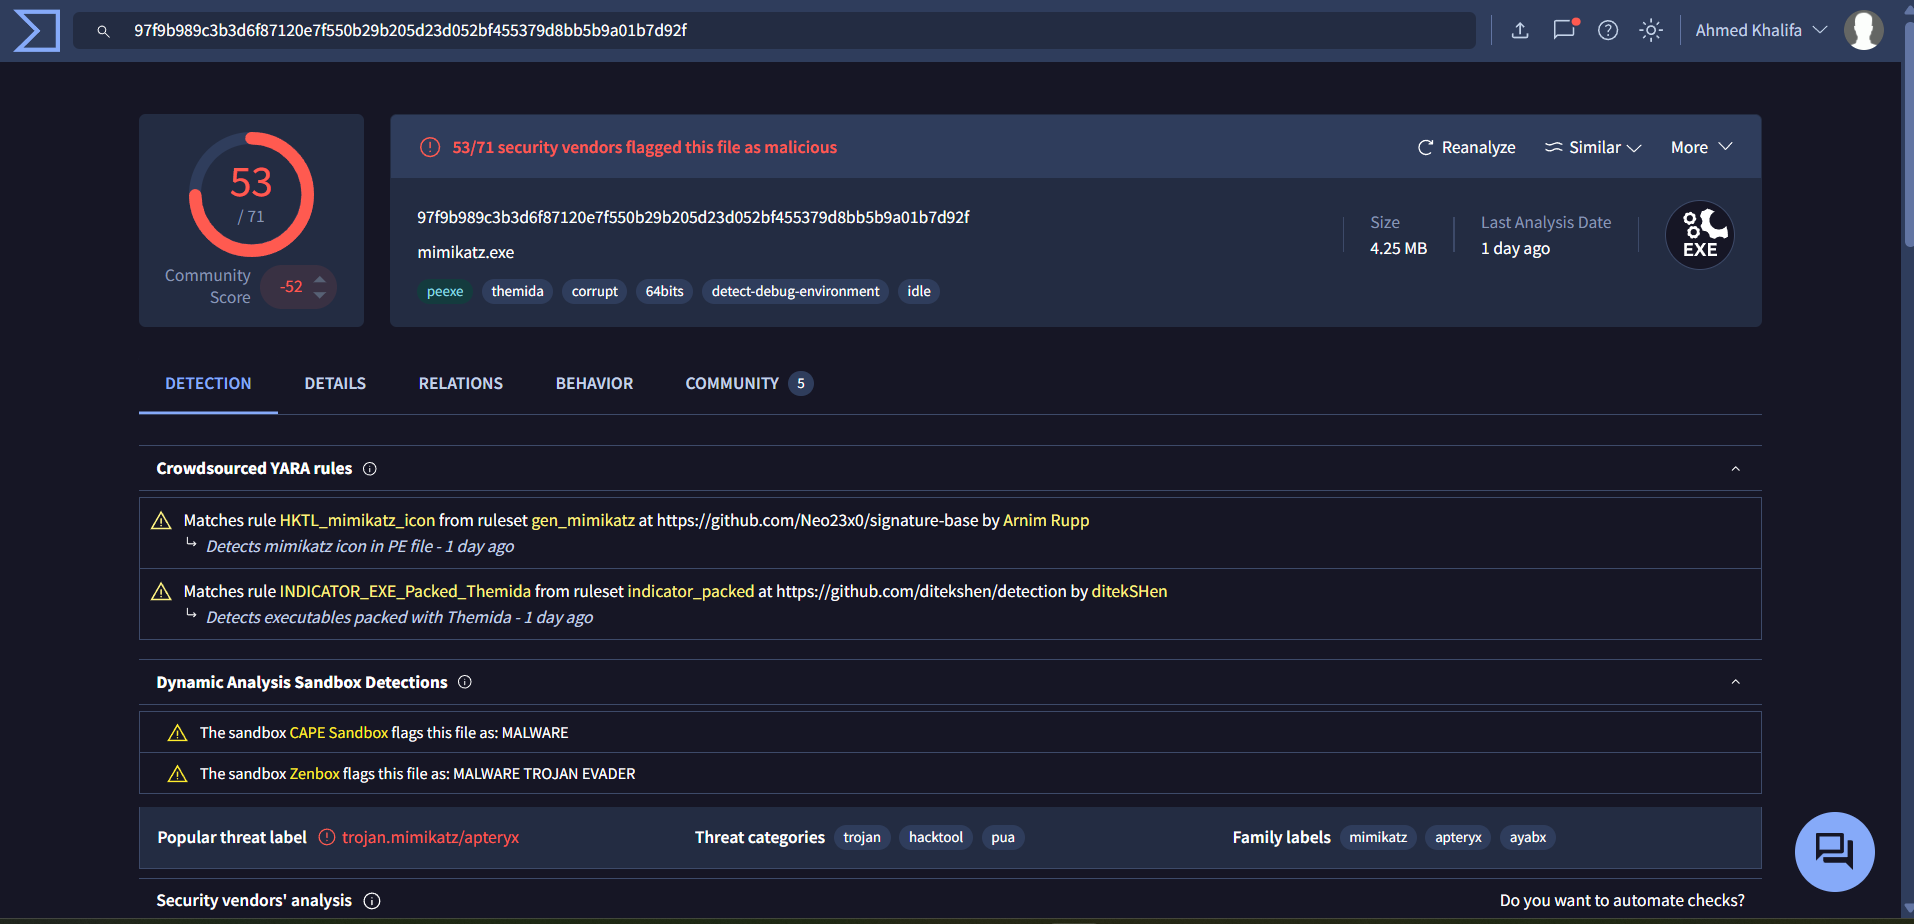Image resolution: width=1914 pixels, height=924 pixels.
Task: Click the Reanalyze button
Action: pyautogui.click(x=1466, y=147)
